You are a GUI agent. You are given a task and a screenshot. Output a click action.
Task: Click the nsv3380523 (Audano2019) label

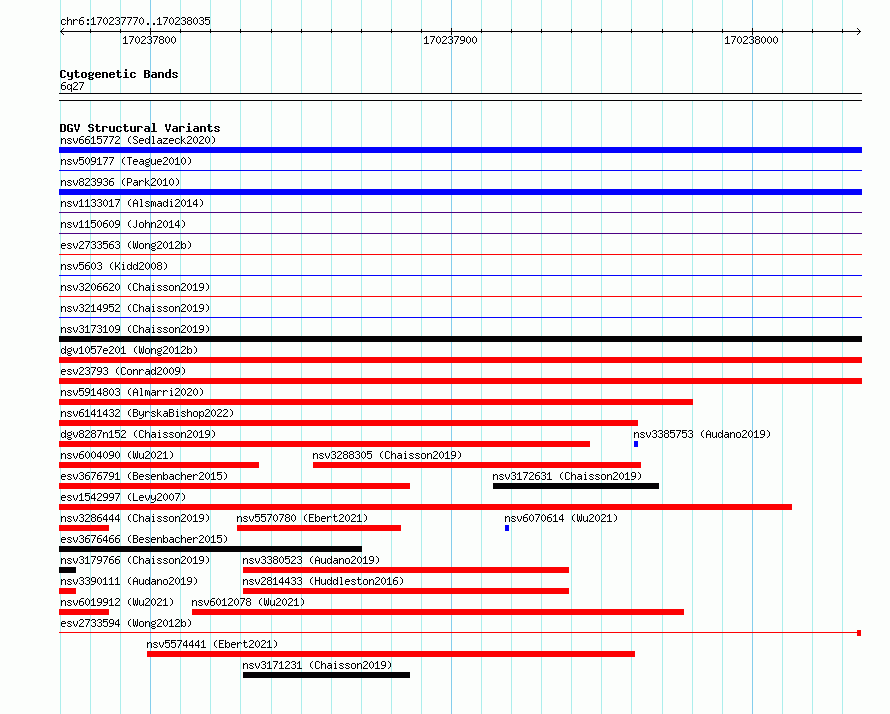(x=311, y=560)
